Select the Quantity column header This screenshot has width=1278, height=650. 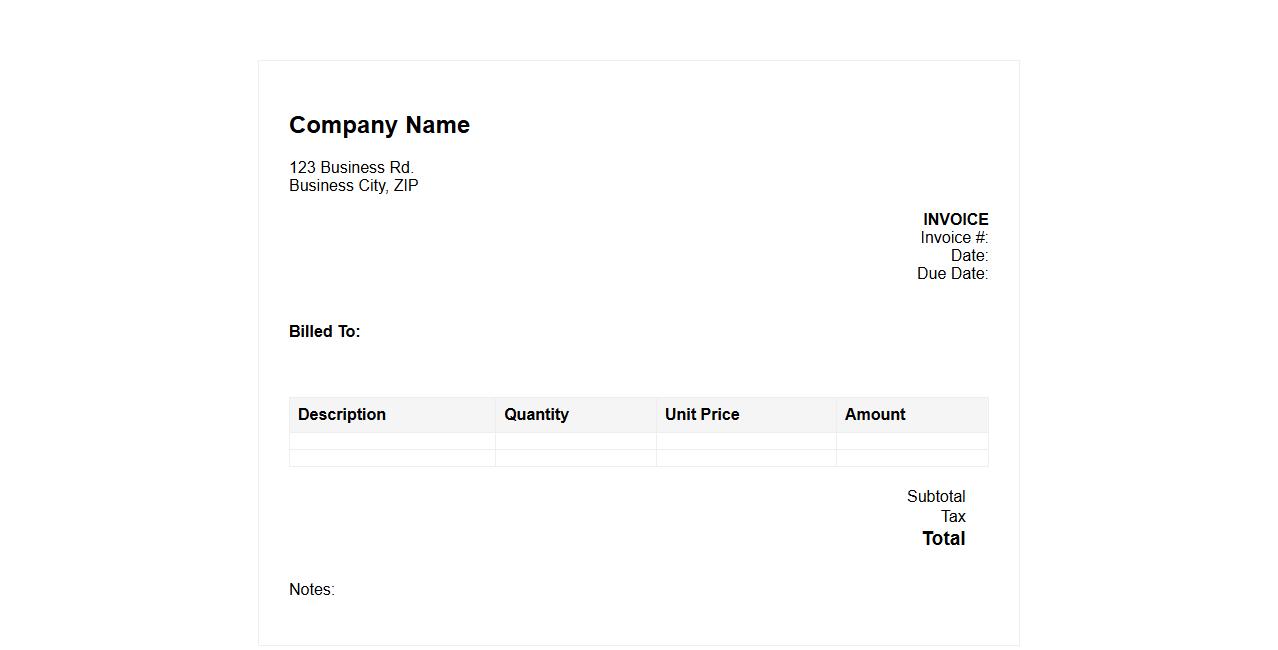536,414
